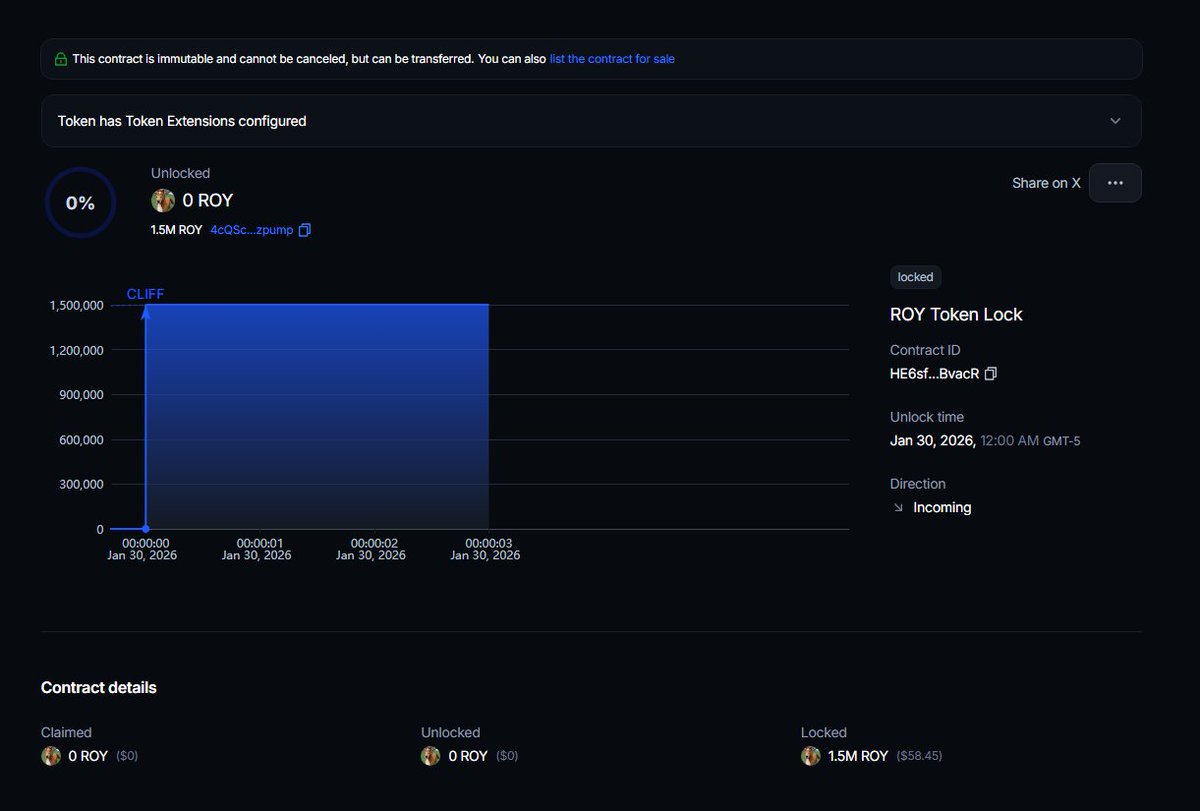This screenshot has width=1200, height=811.
Task: Open the ••• overflow menu next to Share on X
Action: pos(1115,183)
